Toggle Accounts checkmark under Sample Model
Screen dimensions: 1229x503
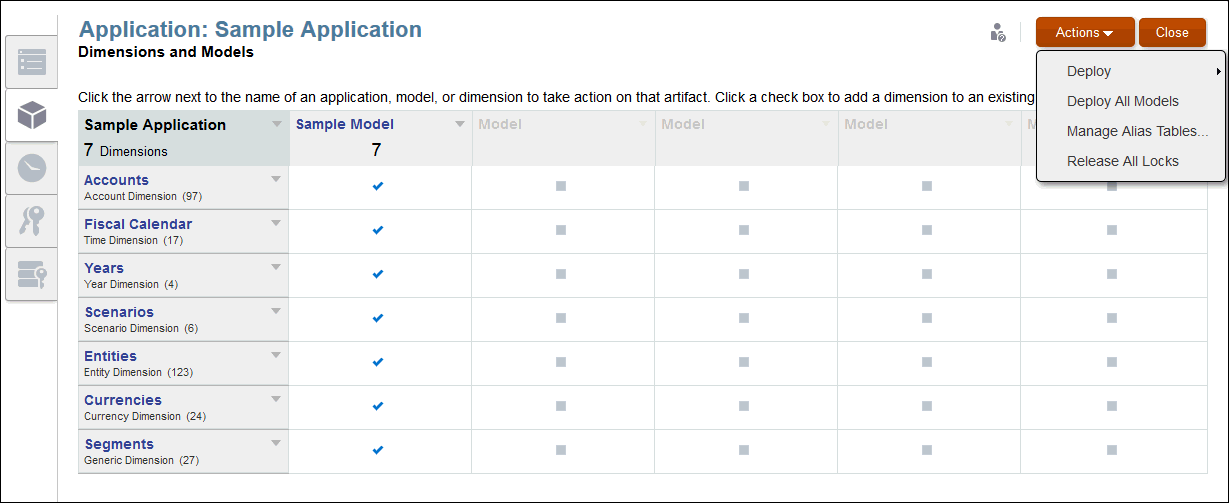(378, 186)
